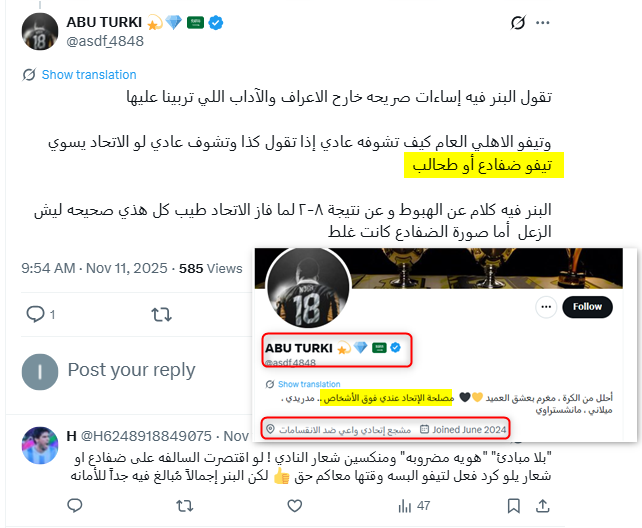Bookmark H's reply
Screen dimensions: 642x528
[x=513, y=506]
